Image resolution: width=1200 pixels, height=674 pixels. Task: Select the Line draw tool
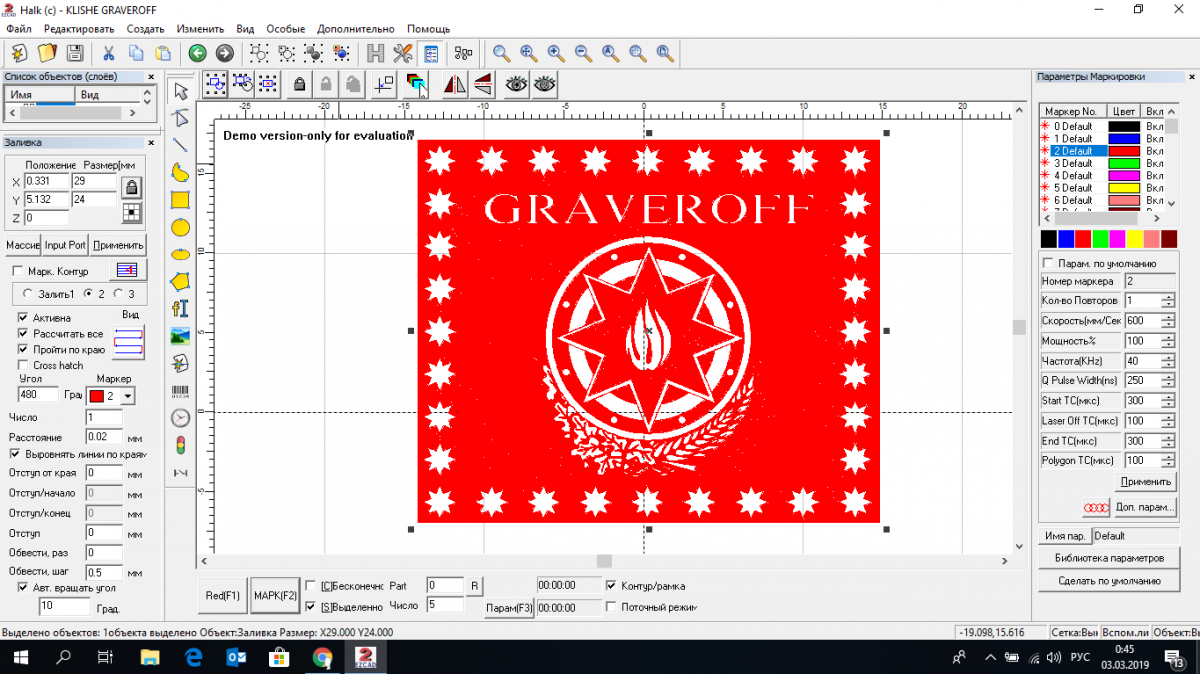tap(181, 146)
